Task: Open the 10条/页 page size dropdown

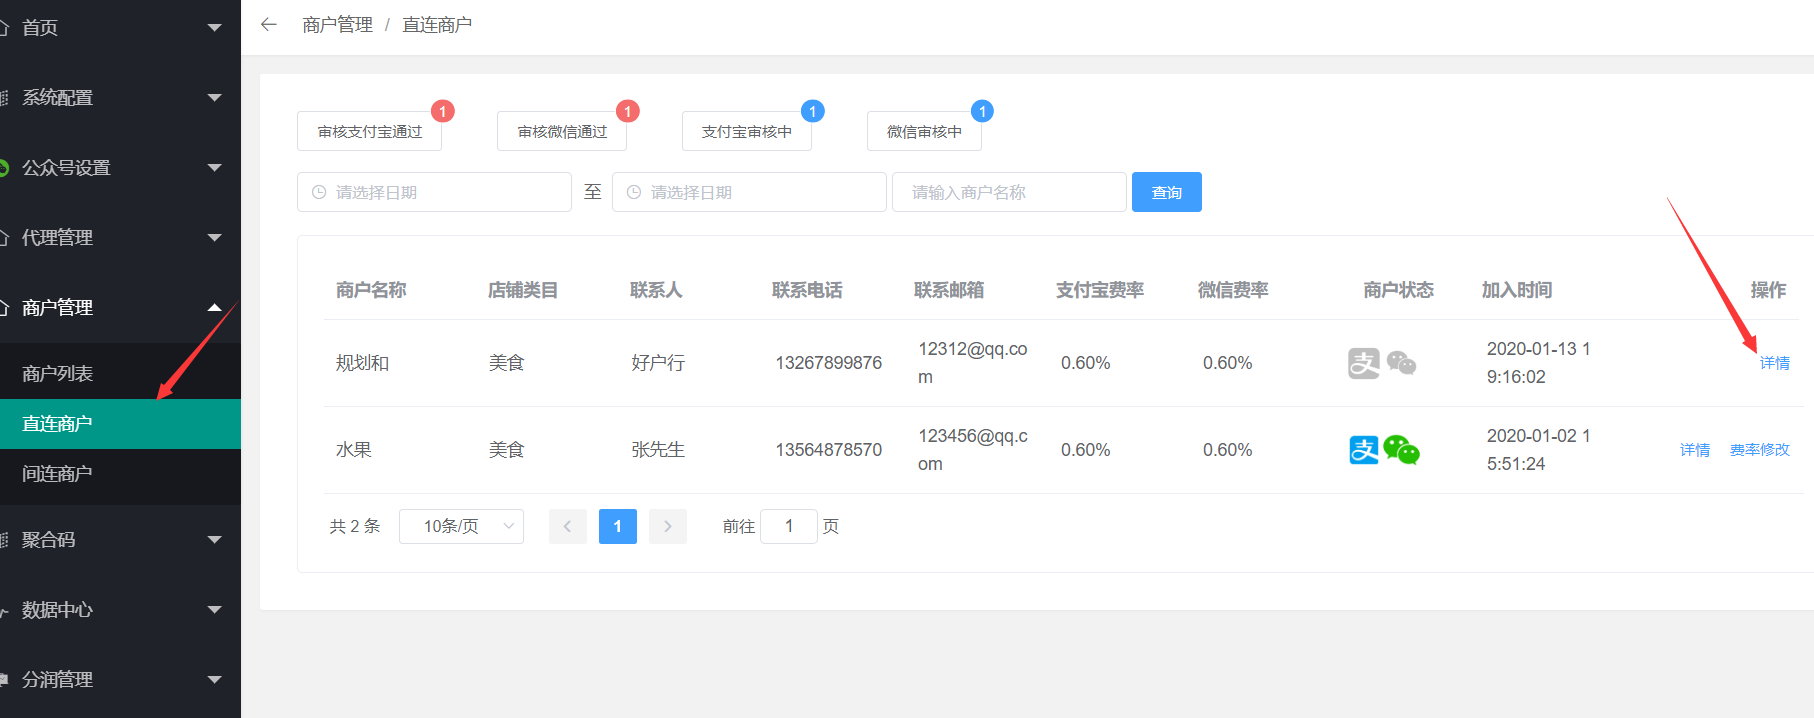Action: [x=461, y=526]
